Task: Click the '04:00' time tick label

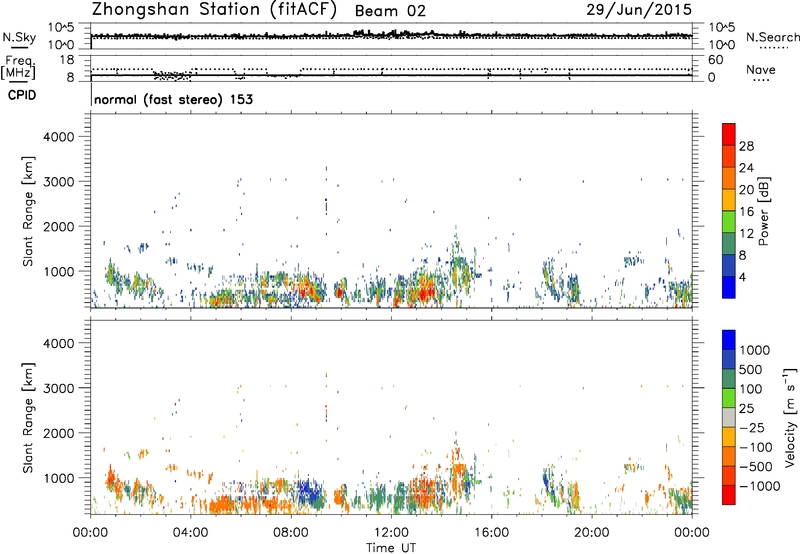Action: pos(190,533)
